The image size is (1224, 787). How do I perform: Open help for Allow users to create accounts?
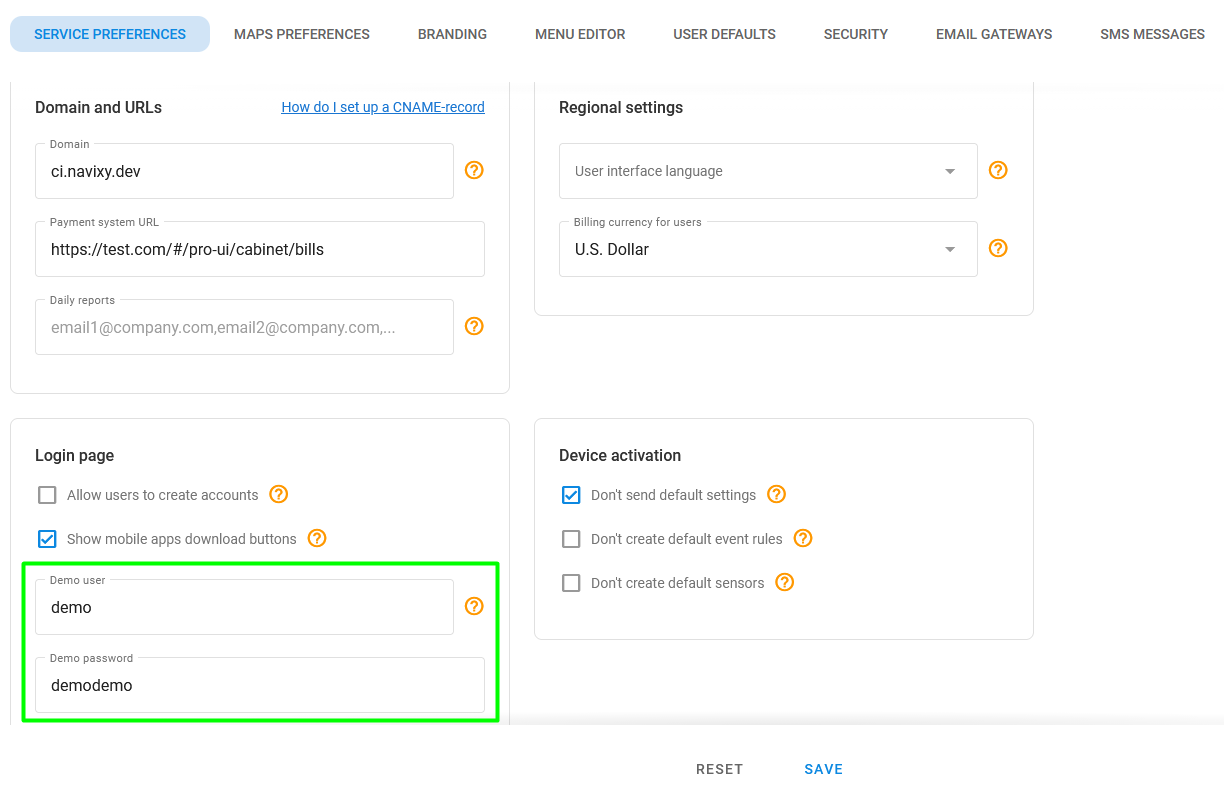[279, 494]
